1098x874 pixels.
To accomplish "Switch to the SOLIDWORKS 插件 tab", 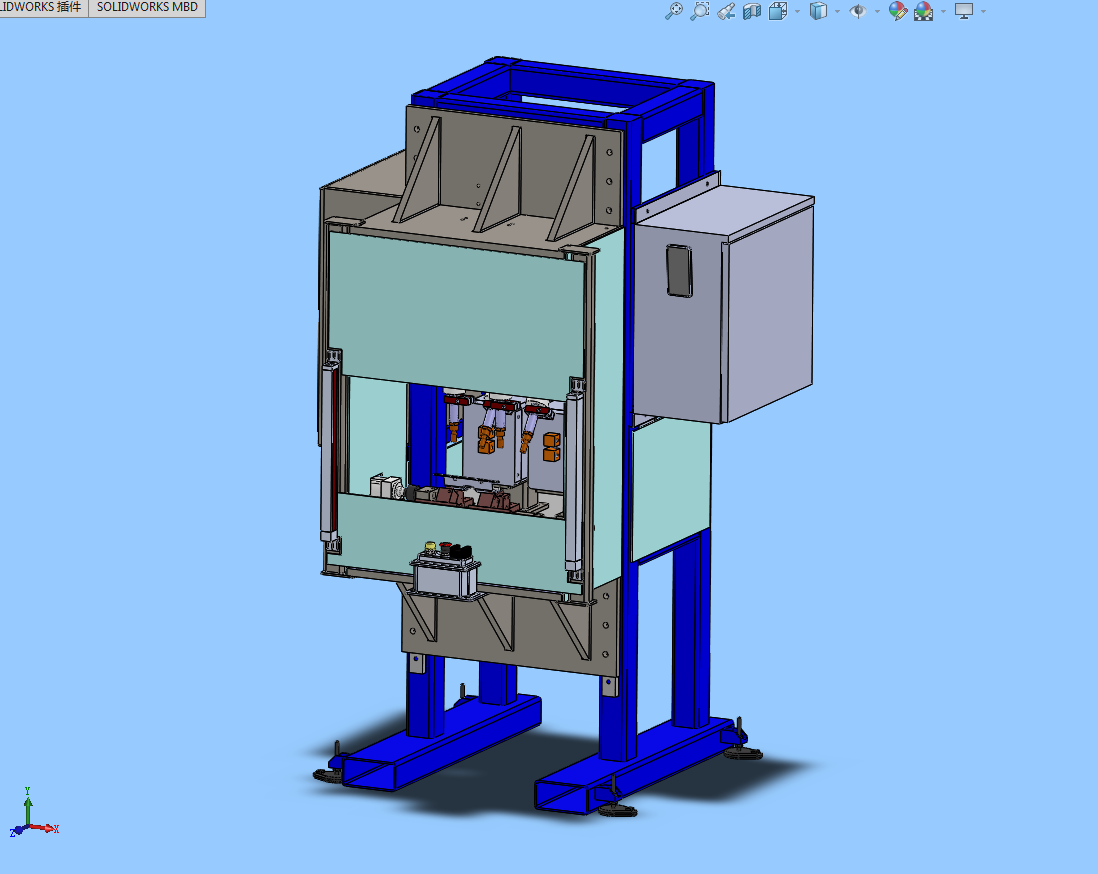I will coord(43,8).
